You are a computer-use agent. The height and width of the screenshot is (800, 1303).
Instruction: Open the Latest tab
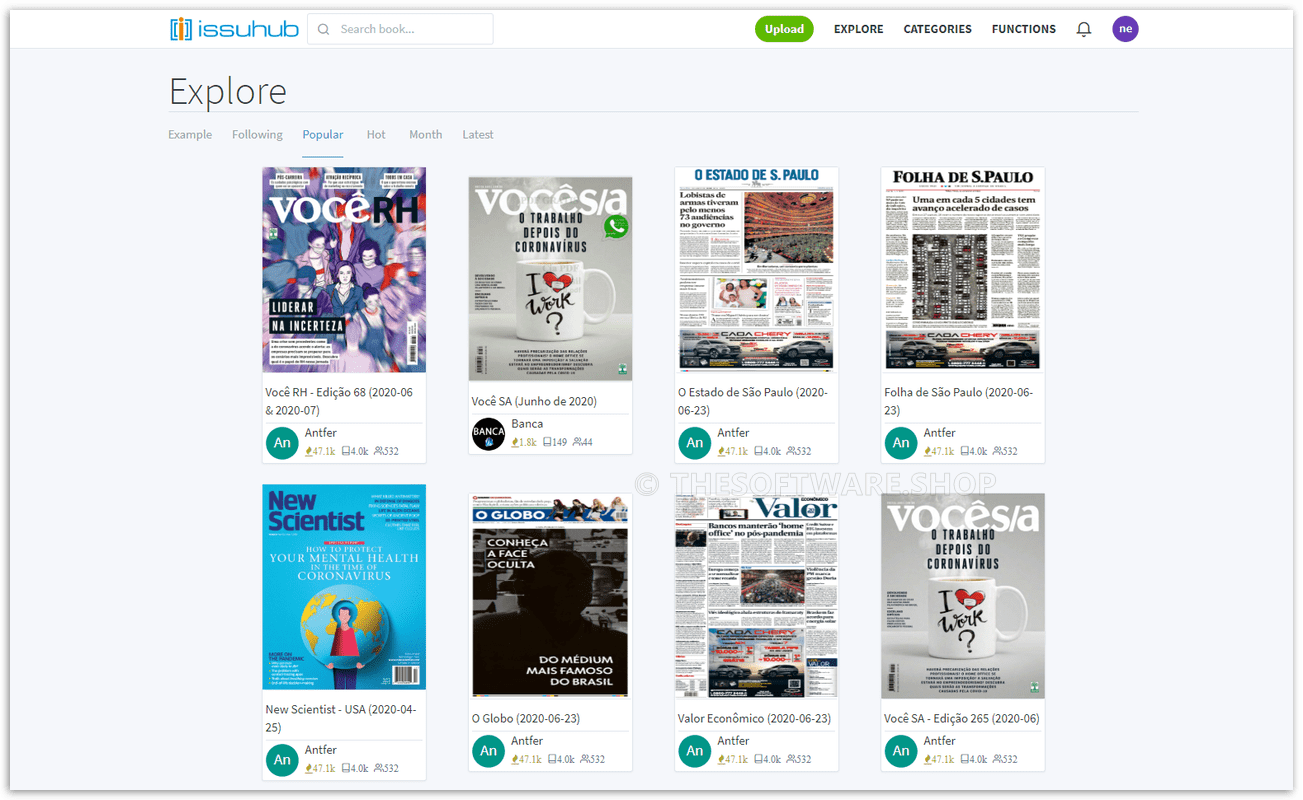coord(478,134)
